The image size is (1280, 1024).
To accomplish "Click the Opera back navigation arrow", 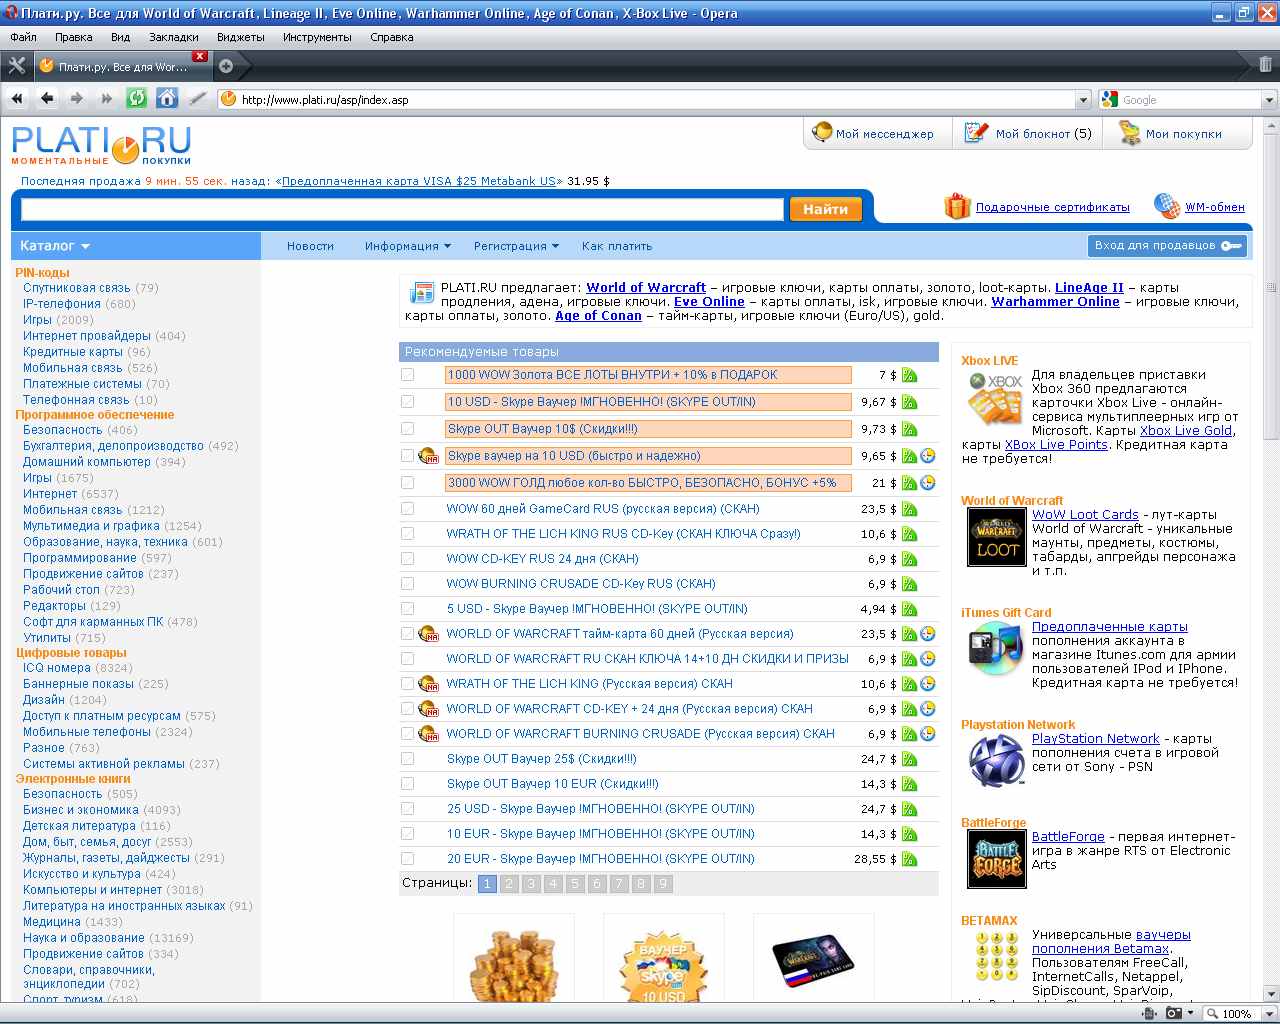I will (x=47, y=98).
